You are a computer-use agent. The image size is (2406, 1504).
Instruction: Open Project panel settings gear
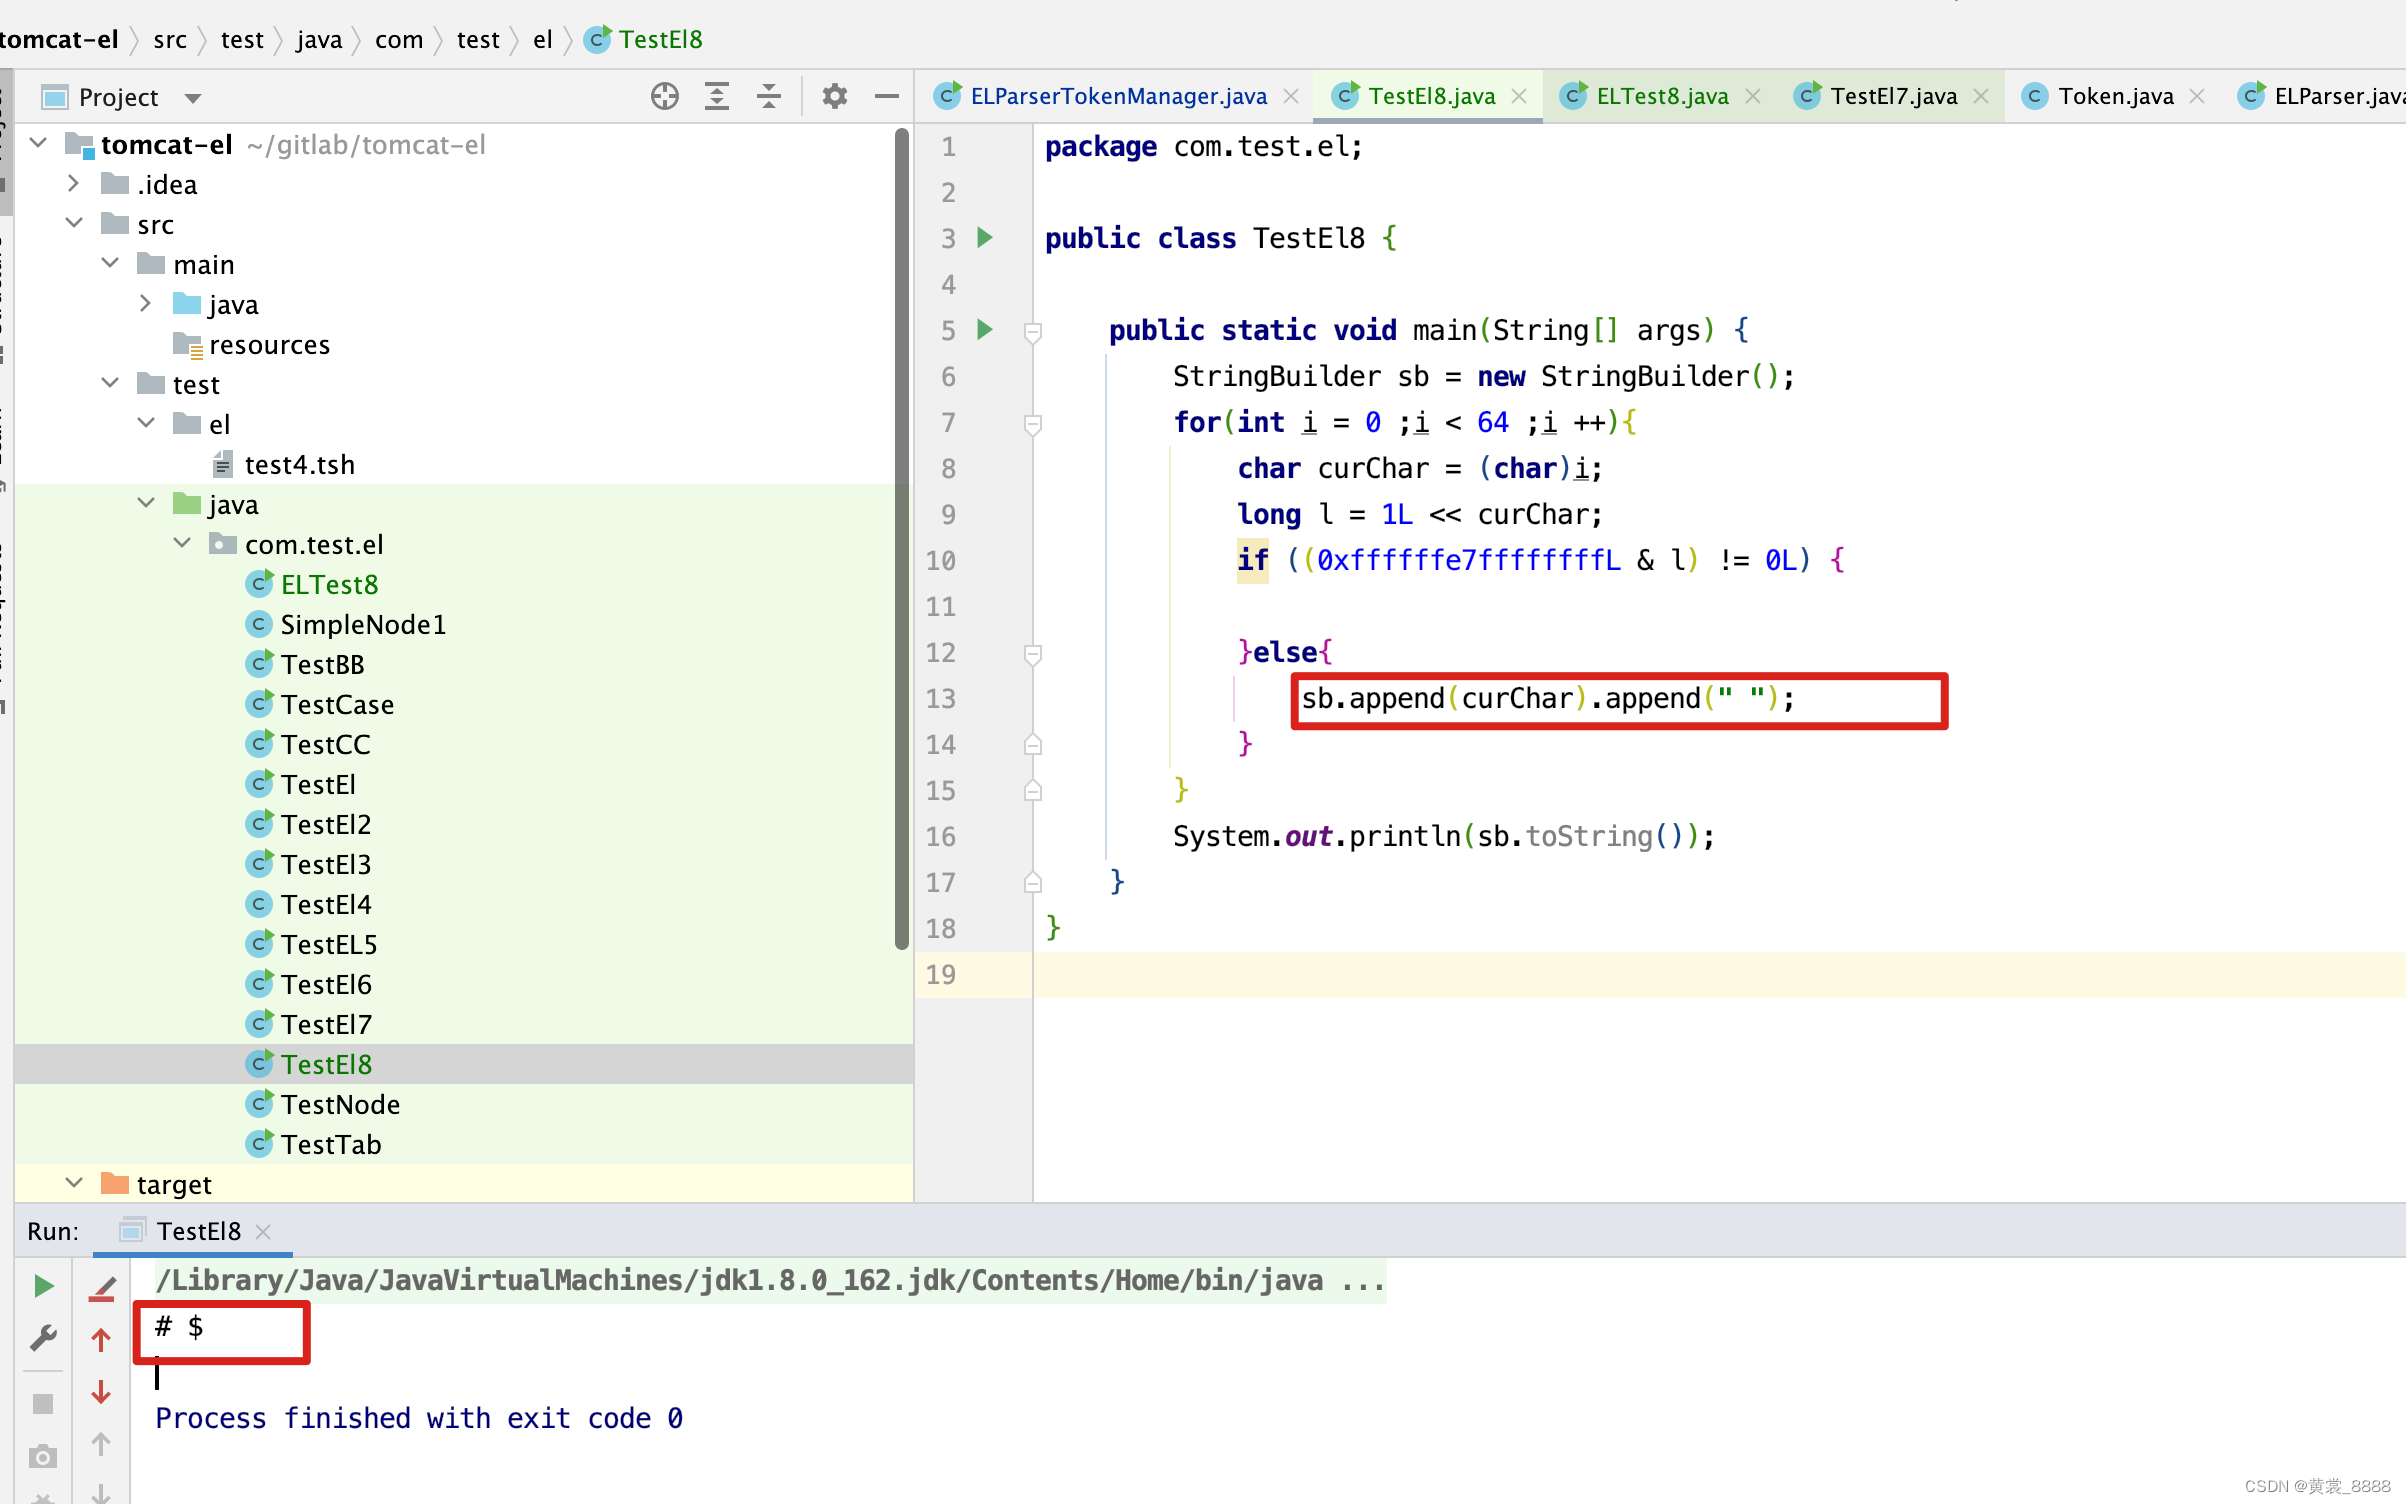[x=835, y=96]
